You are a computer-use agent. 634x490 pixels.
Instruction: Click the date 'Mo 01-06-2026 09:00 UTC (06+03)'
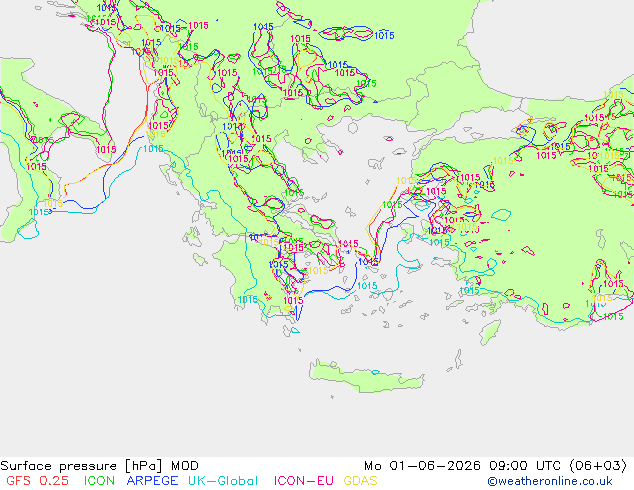[495, 466]
